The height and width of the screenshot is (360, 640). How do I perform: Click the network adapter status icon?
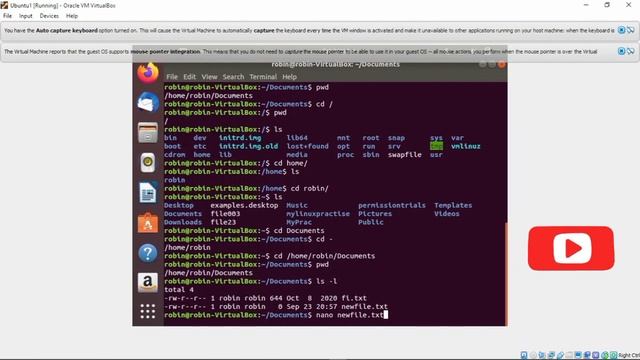[x=551, y=355]
